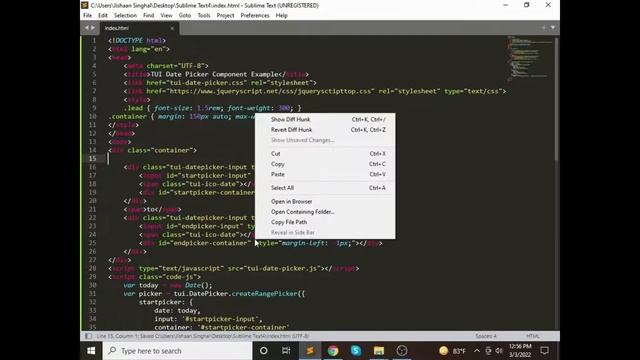Viewport: 640px width, 360px height.
Task: Select Paste in the context menu
Action: [325, 174]
